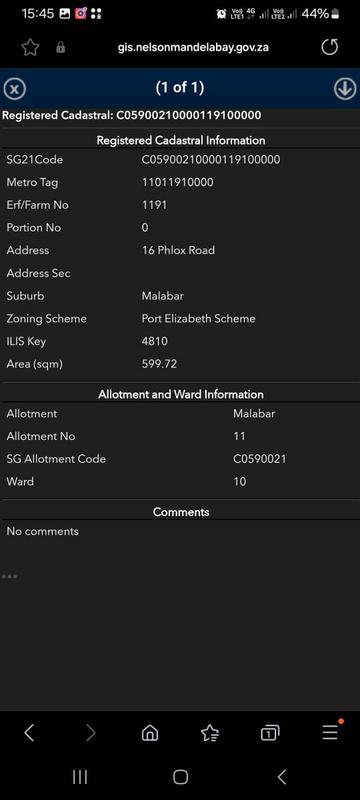The image size is (360, 800).
Task: Open the browser hamburger menu
Action: point(330,732)
